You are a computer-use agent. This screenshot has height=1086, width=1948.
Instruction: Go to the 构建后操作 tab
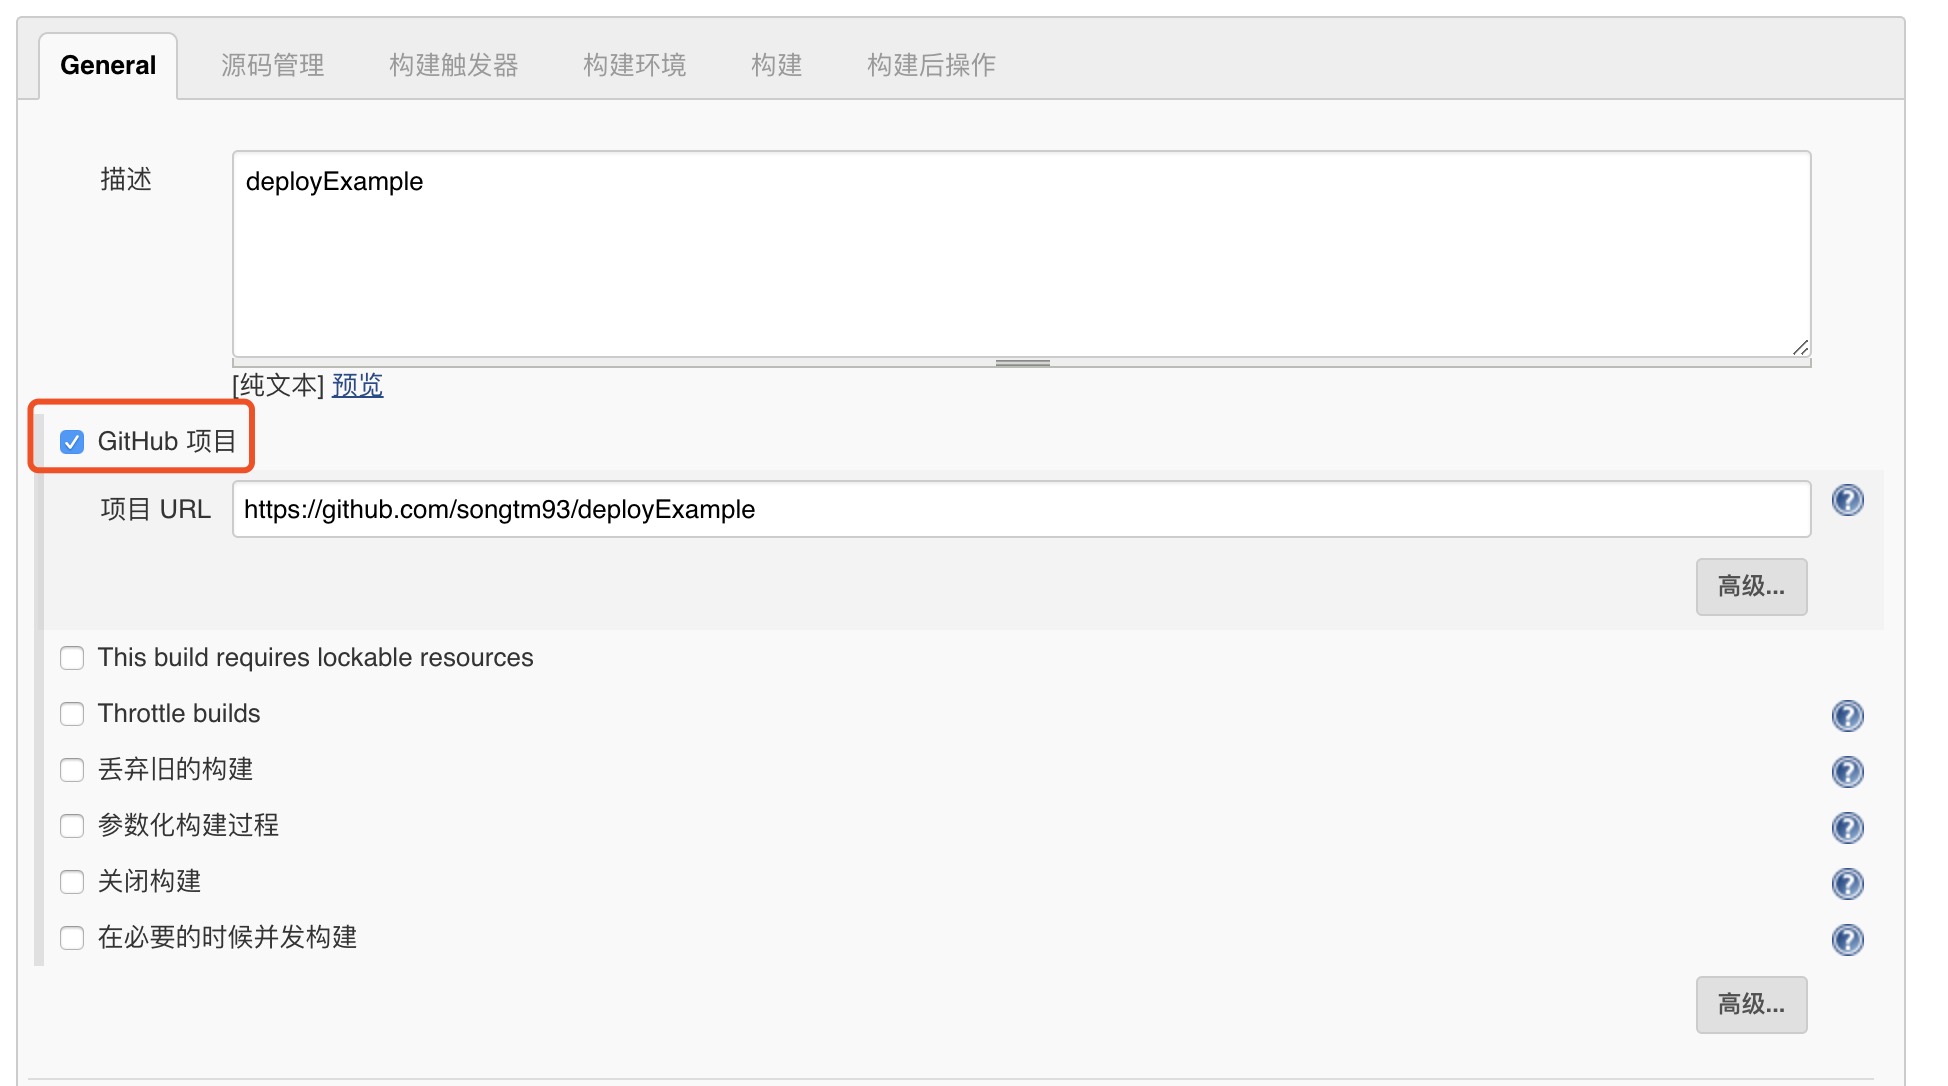(x=930, y=65)
